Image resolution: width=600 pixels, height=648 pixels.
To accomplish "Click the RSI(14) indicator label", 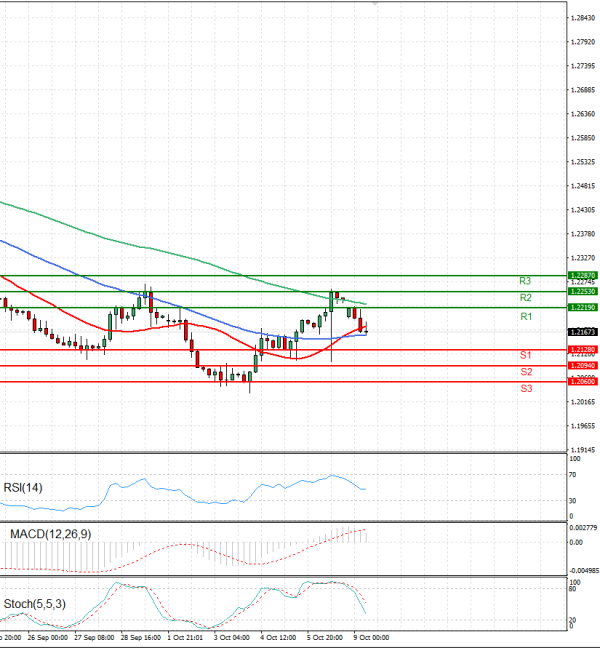I will click(x=23, y=488).
